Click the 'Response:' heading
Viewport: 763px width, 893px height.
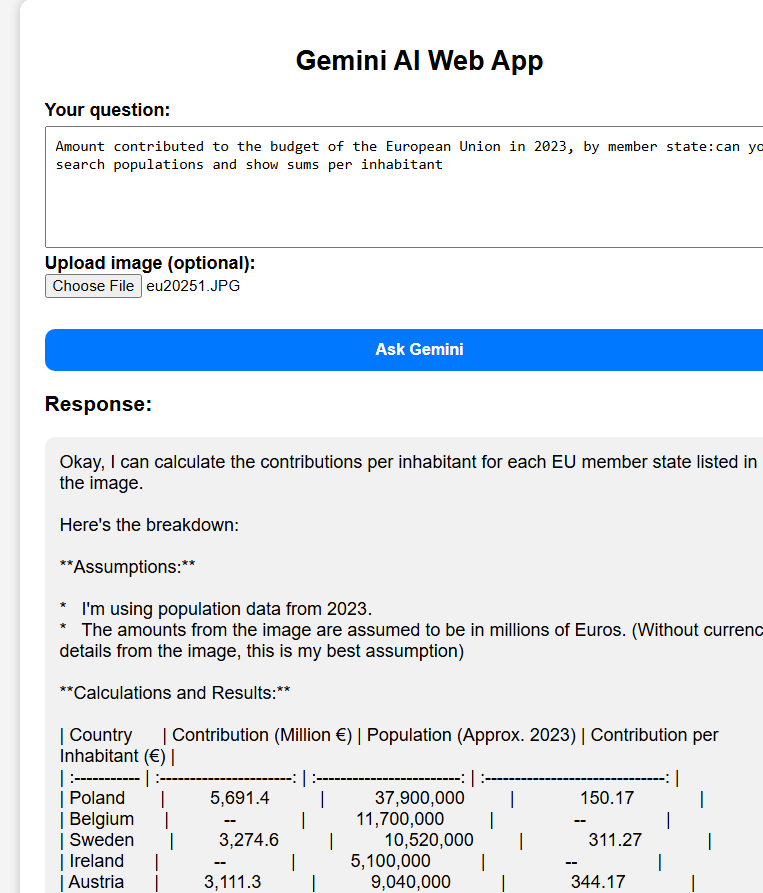pyautogui.click(x=98, y=404)
